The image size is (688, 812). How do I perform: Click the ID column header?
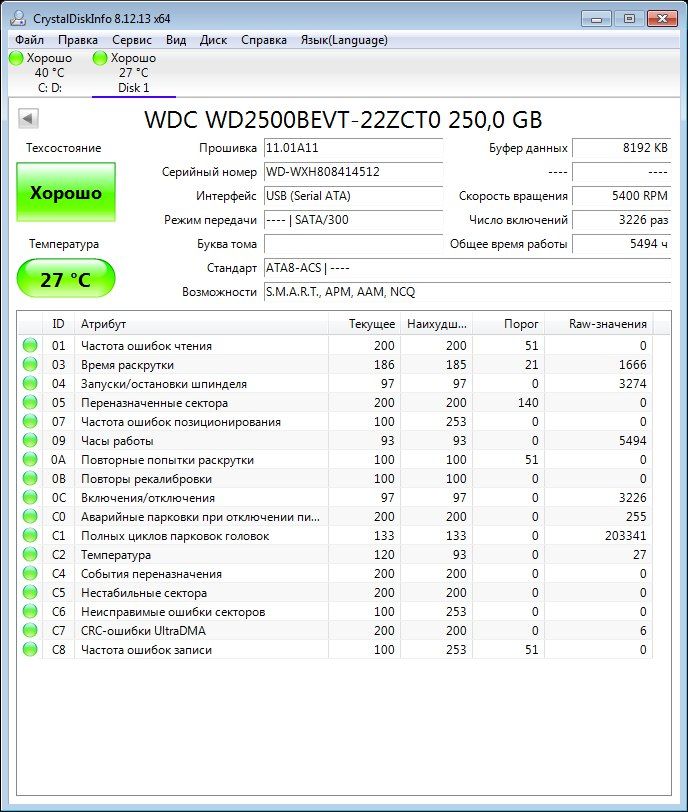(x=58, y=324)
